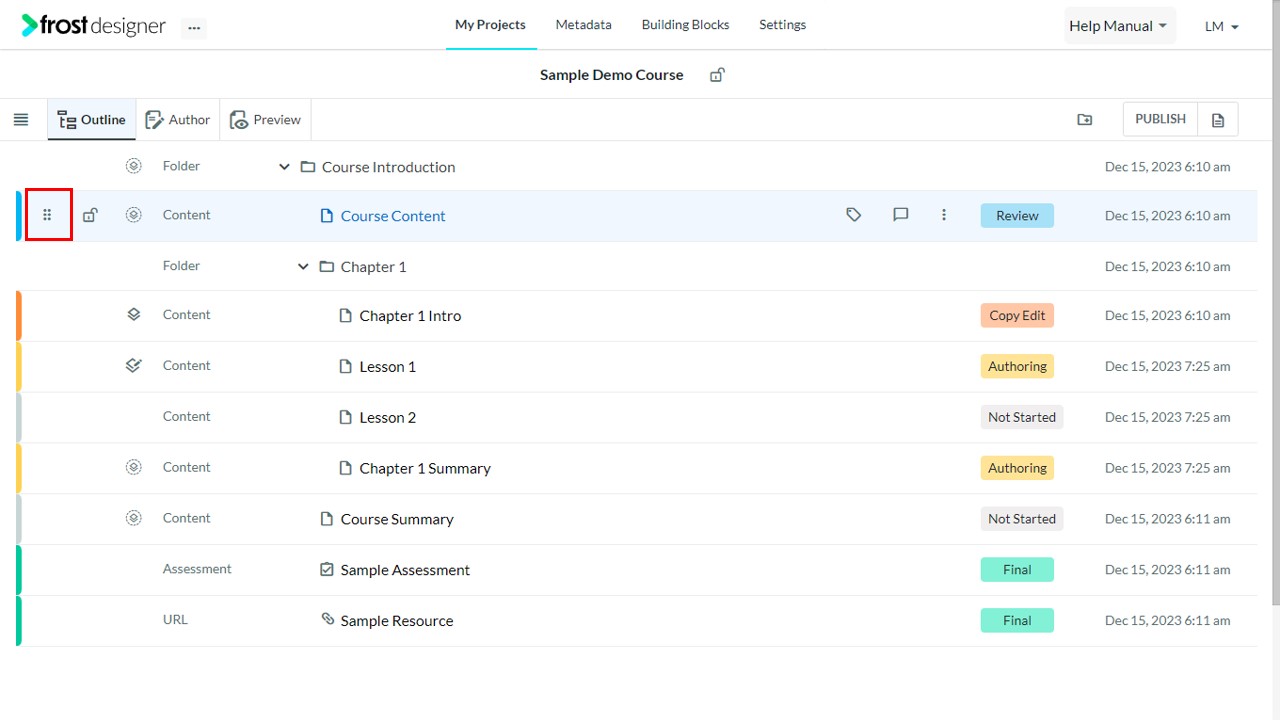Open the Building Blocks tab
The height and width of the screenshot is (720, 1280).
click(686, 25)
